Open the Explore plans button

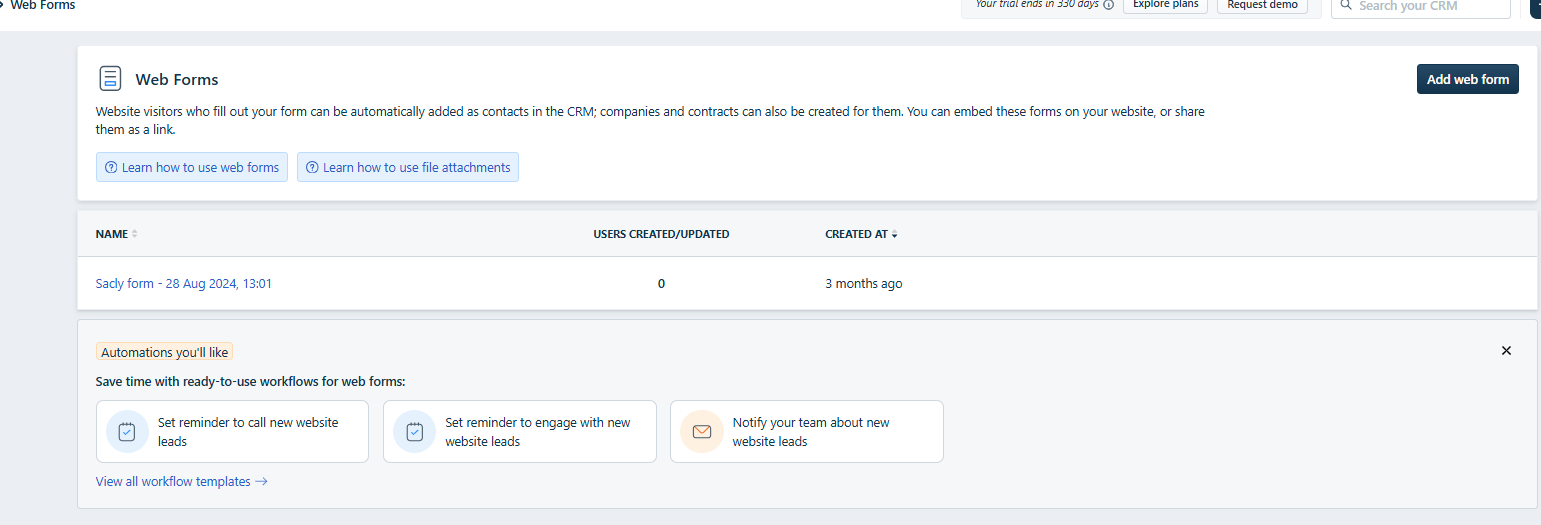[x=1165, y=5]
